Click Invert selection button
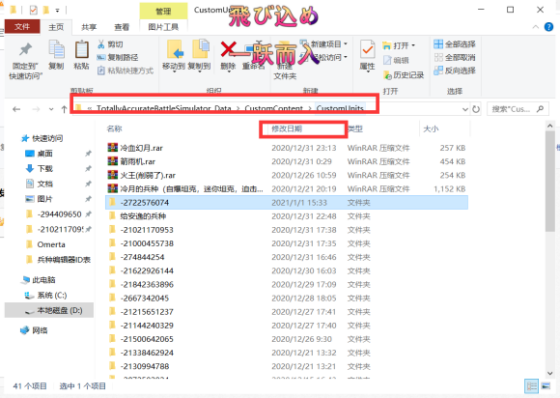Image resolution: width=560 pixels, height=398 pixels. point(454,70)
